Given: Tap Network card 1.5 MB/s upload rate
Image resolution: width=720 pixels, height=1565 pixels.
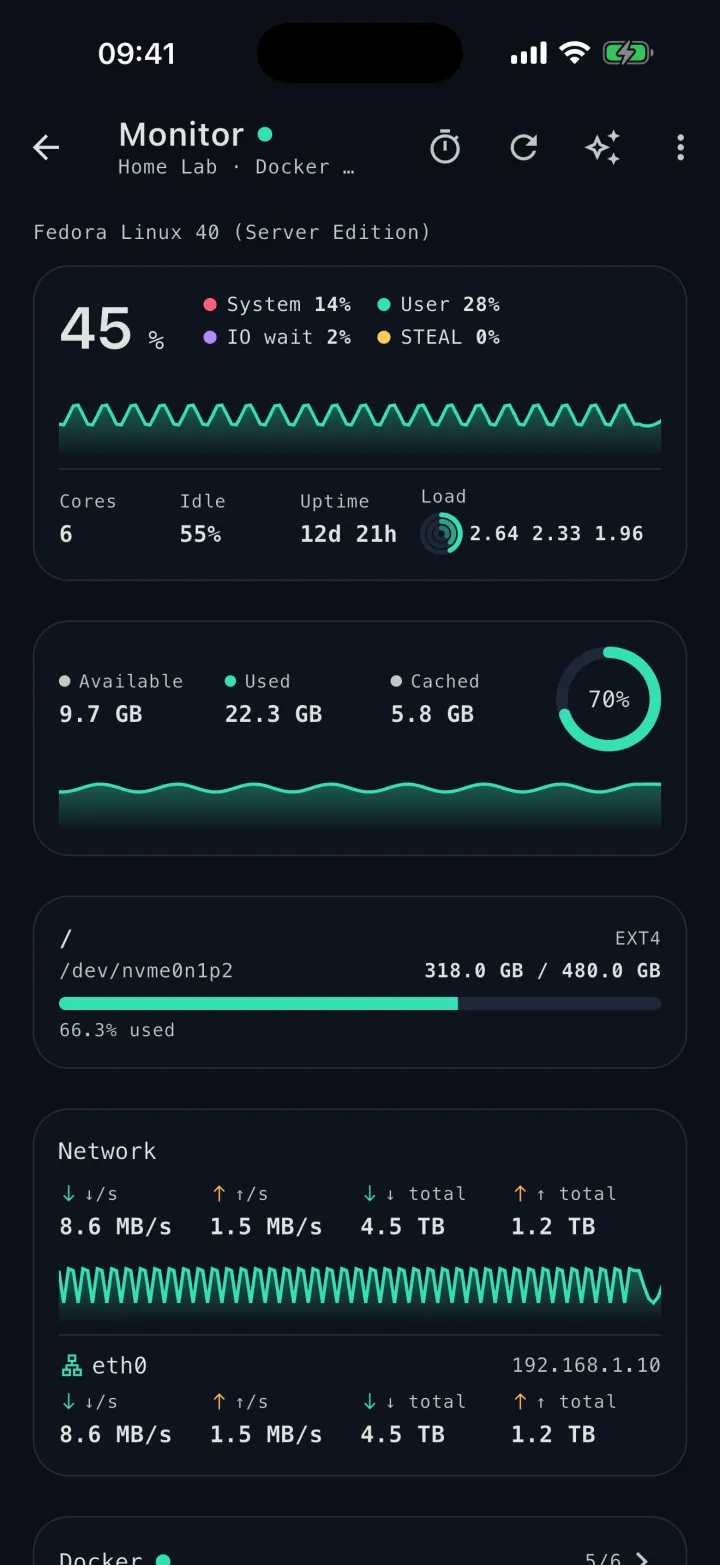Looking at the screenshot, I should [266, 1226].
